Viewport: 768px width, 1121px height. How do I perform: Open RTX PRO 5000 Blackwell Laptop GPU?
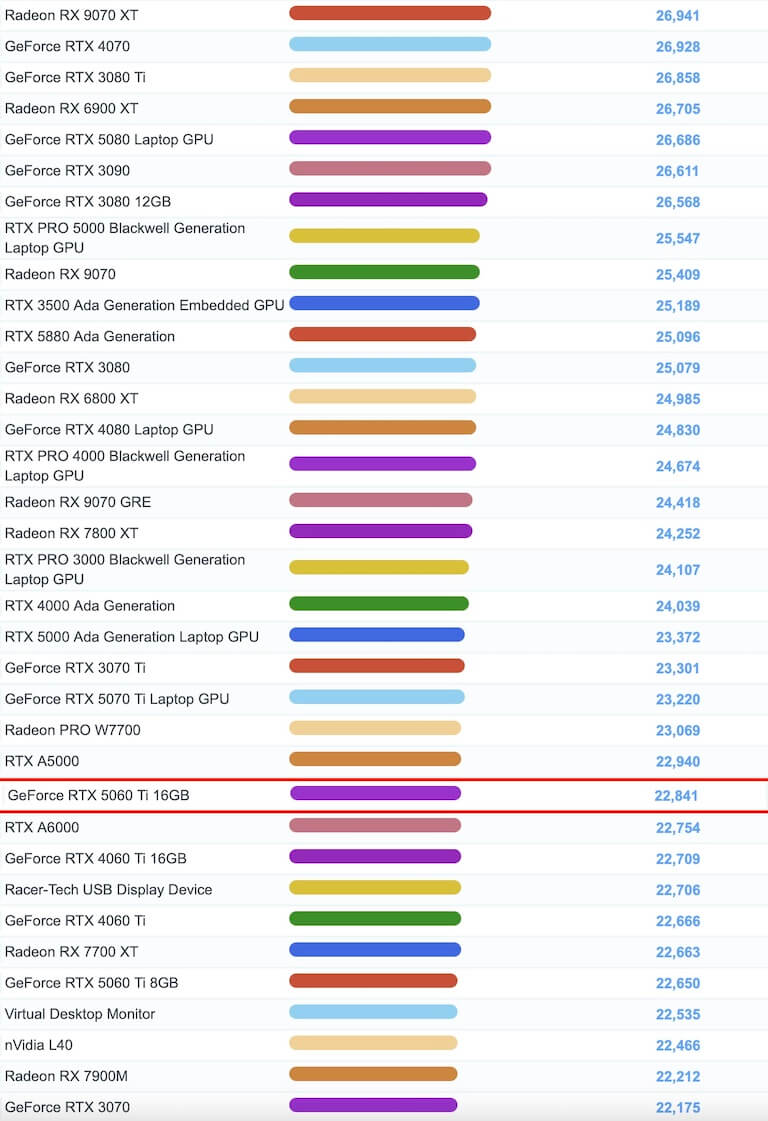(x=125, y=238)
